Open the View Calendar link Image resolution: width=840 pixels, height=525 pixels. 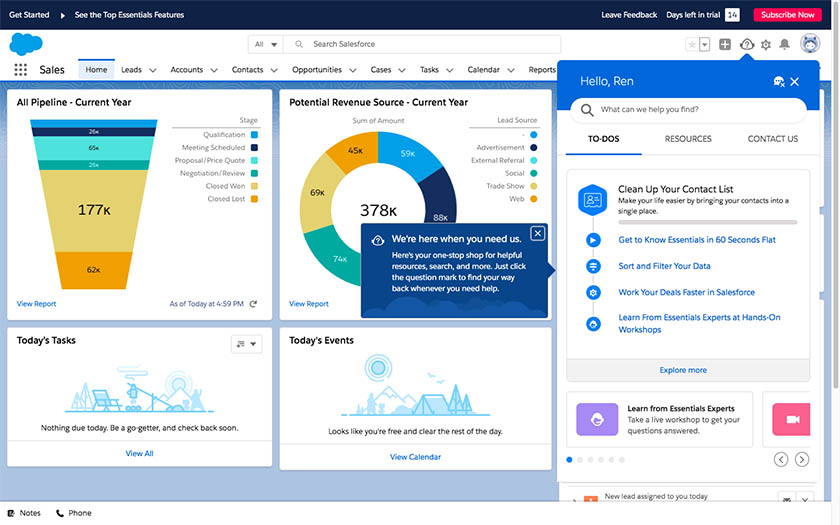click(x=415, y=457)
